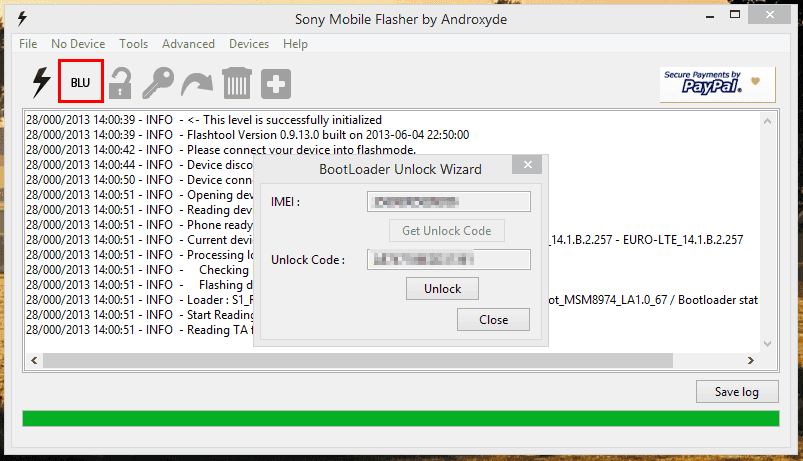Click the lightning app icon in title bar

[x=22, y=19]
